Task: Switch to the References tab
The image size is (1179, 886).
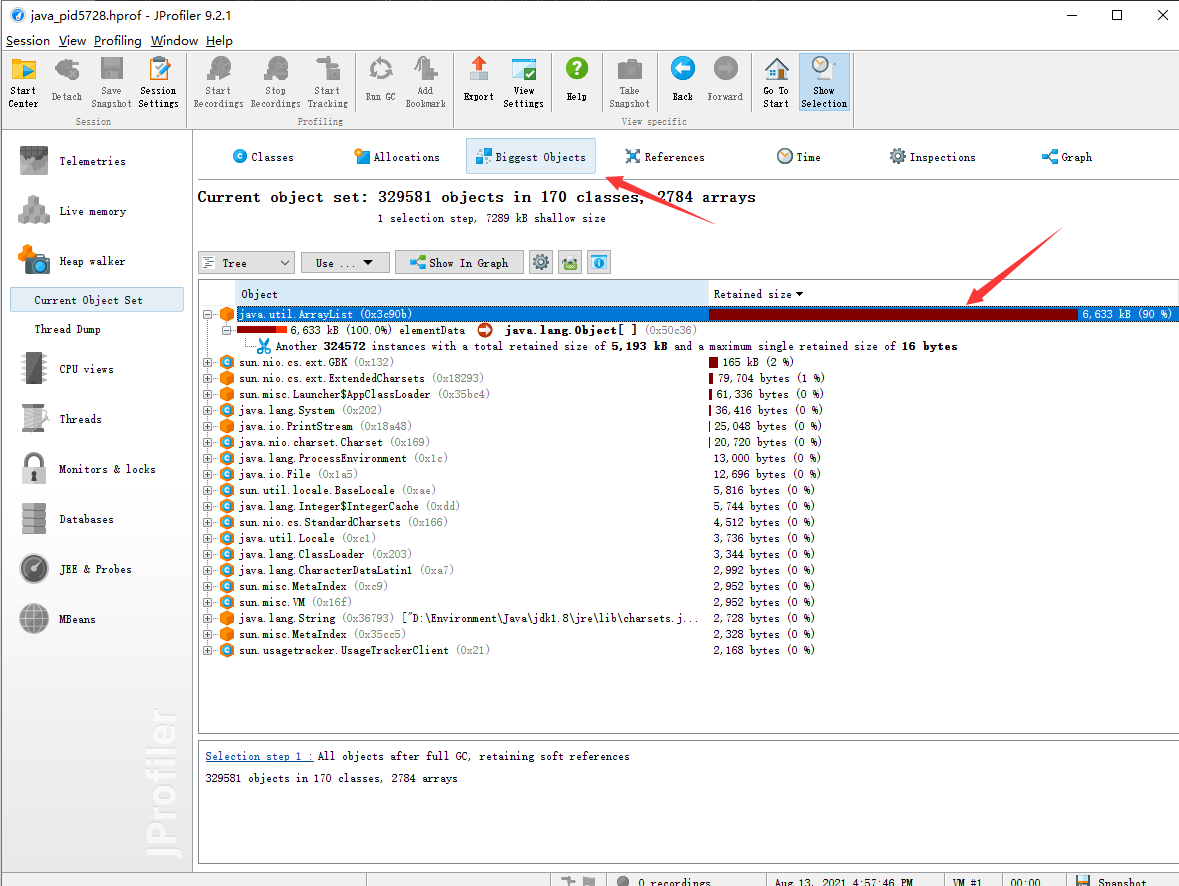Action: [x=665, y=156]
